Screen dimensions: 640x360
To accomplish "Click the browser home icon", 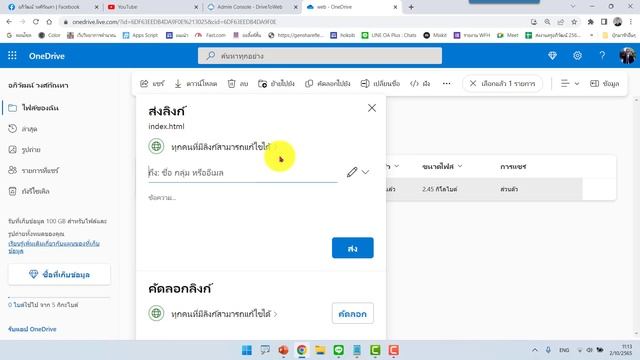I will (49, 22).
